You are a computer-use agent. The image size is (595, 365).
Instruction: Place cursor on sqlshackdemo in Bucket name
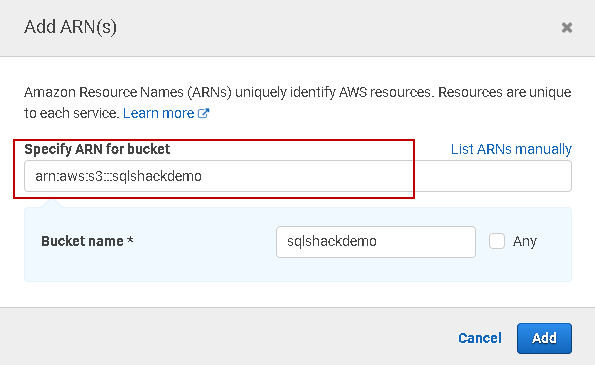click(x=332, y=241)
